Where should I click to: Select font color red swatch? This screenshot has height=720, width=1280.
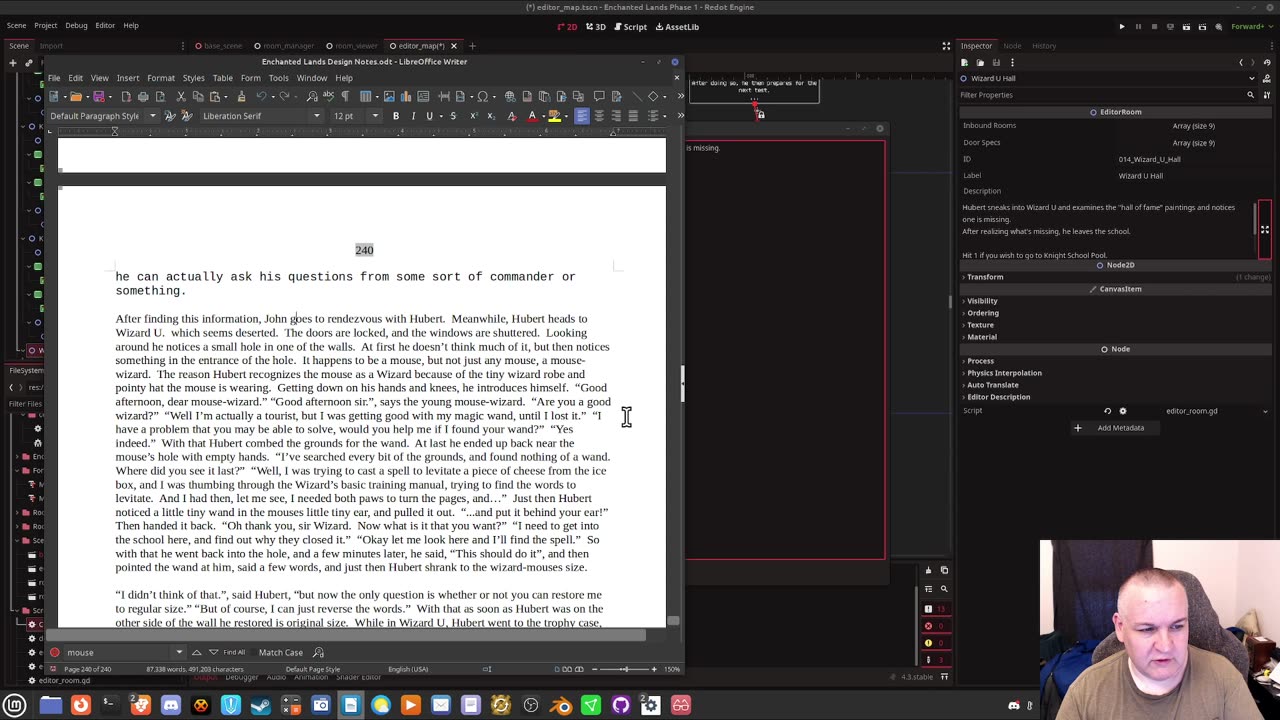point(532,116)
